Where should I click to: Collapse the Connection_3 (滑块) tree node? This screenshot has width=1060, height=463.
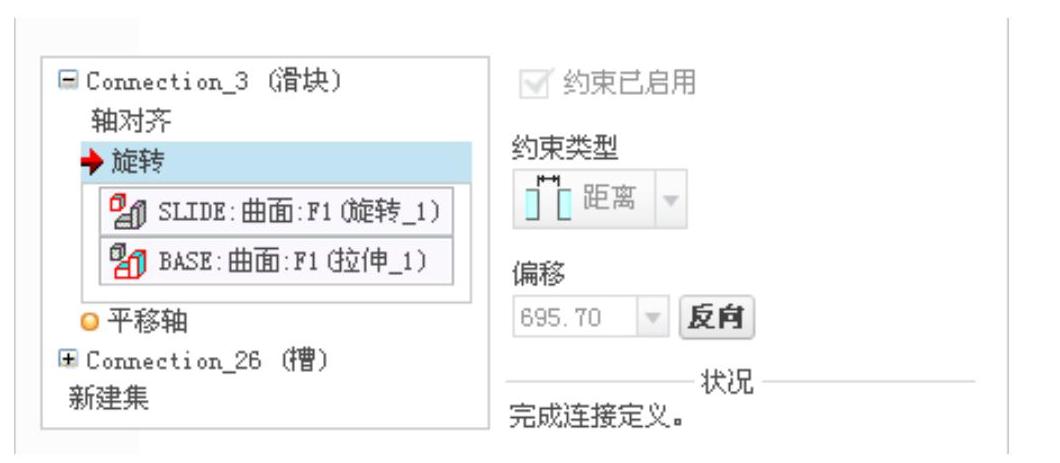[68, 80]
